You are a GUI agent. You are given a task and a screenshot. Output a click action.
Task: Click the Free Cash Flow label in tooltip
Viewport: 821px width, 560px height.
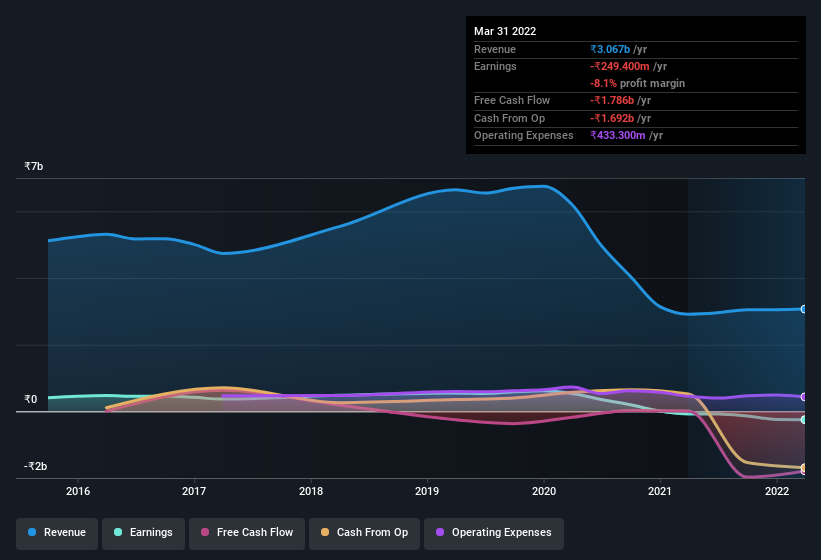[512, 100]
